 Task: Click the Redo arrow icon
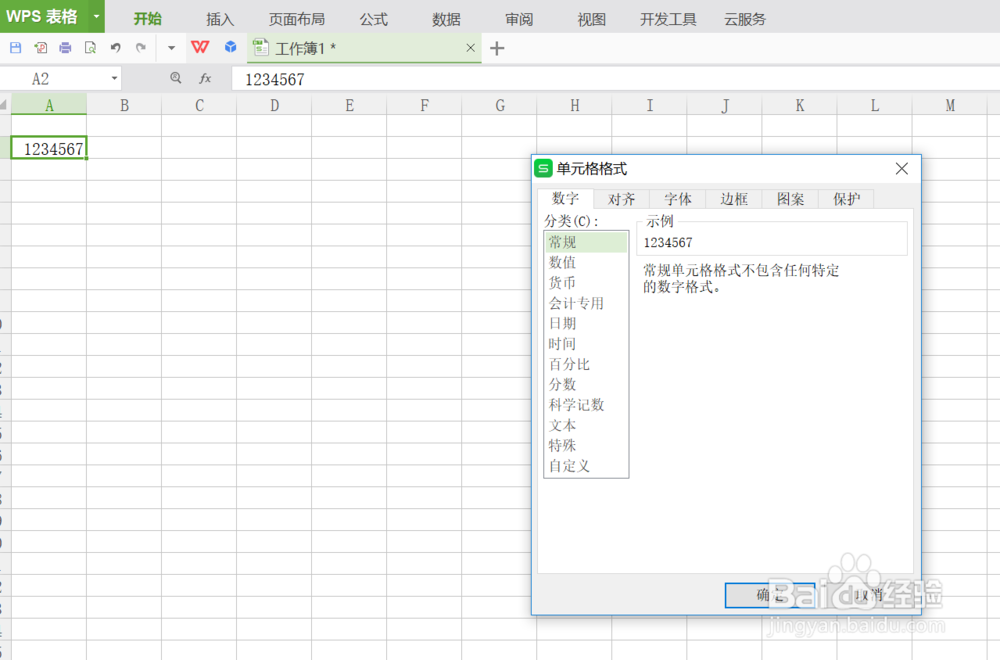pyautogui.click(x=141, y=48)
